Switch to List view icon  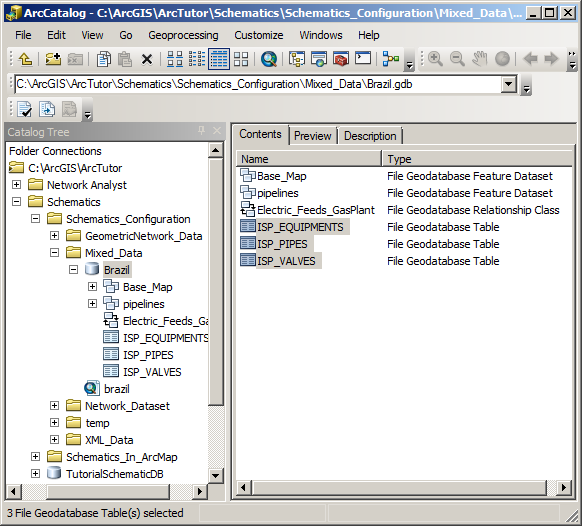coord(197,59)
